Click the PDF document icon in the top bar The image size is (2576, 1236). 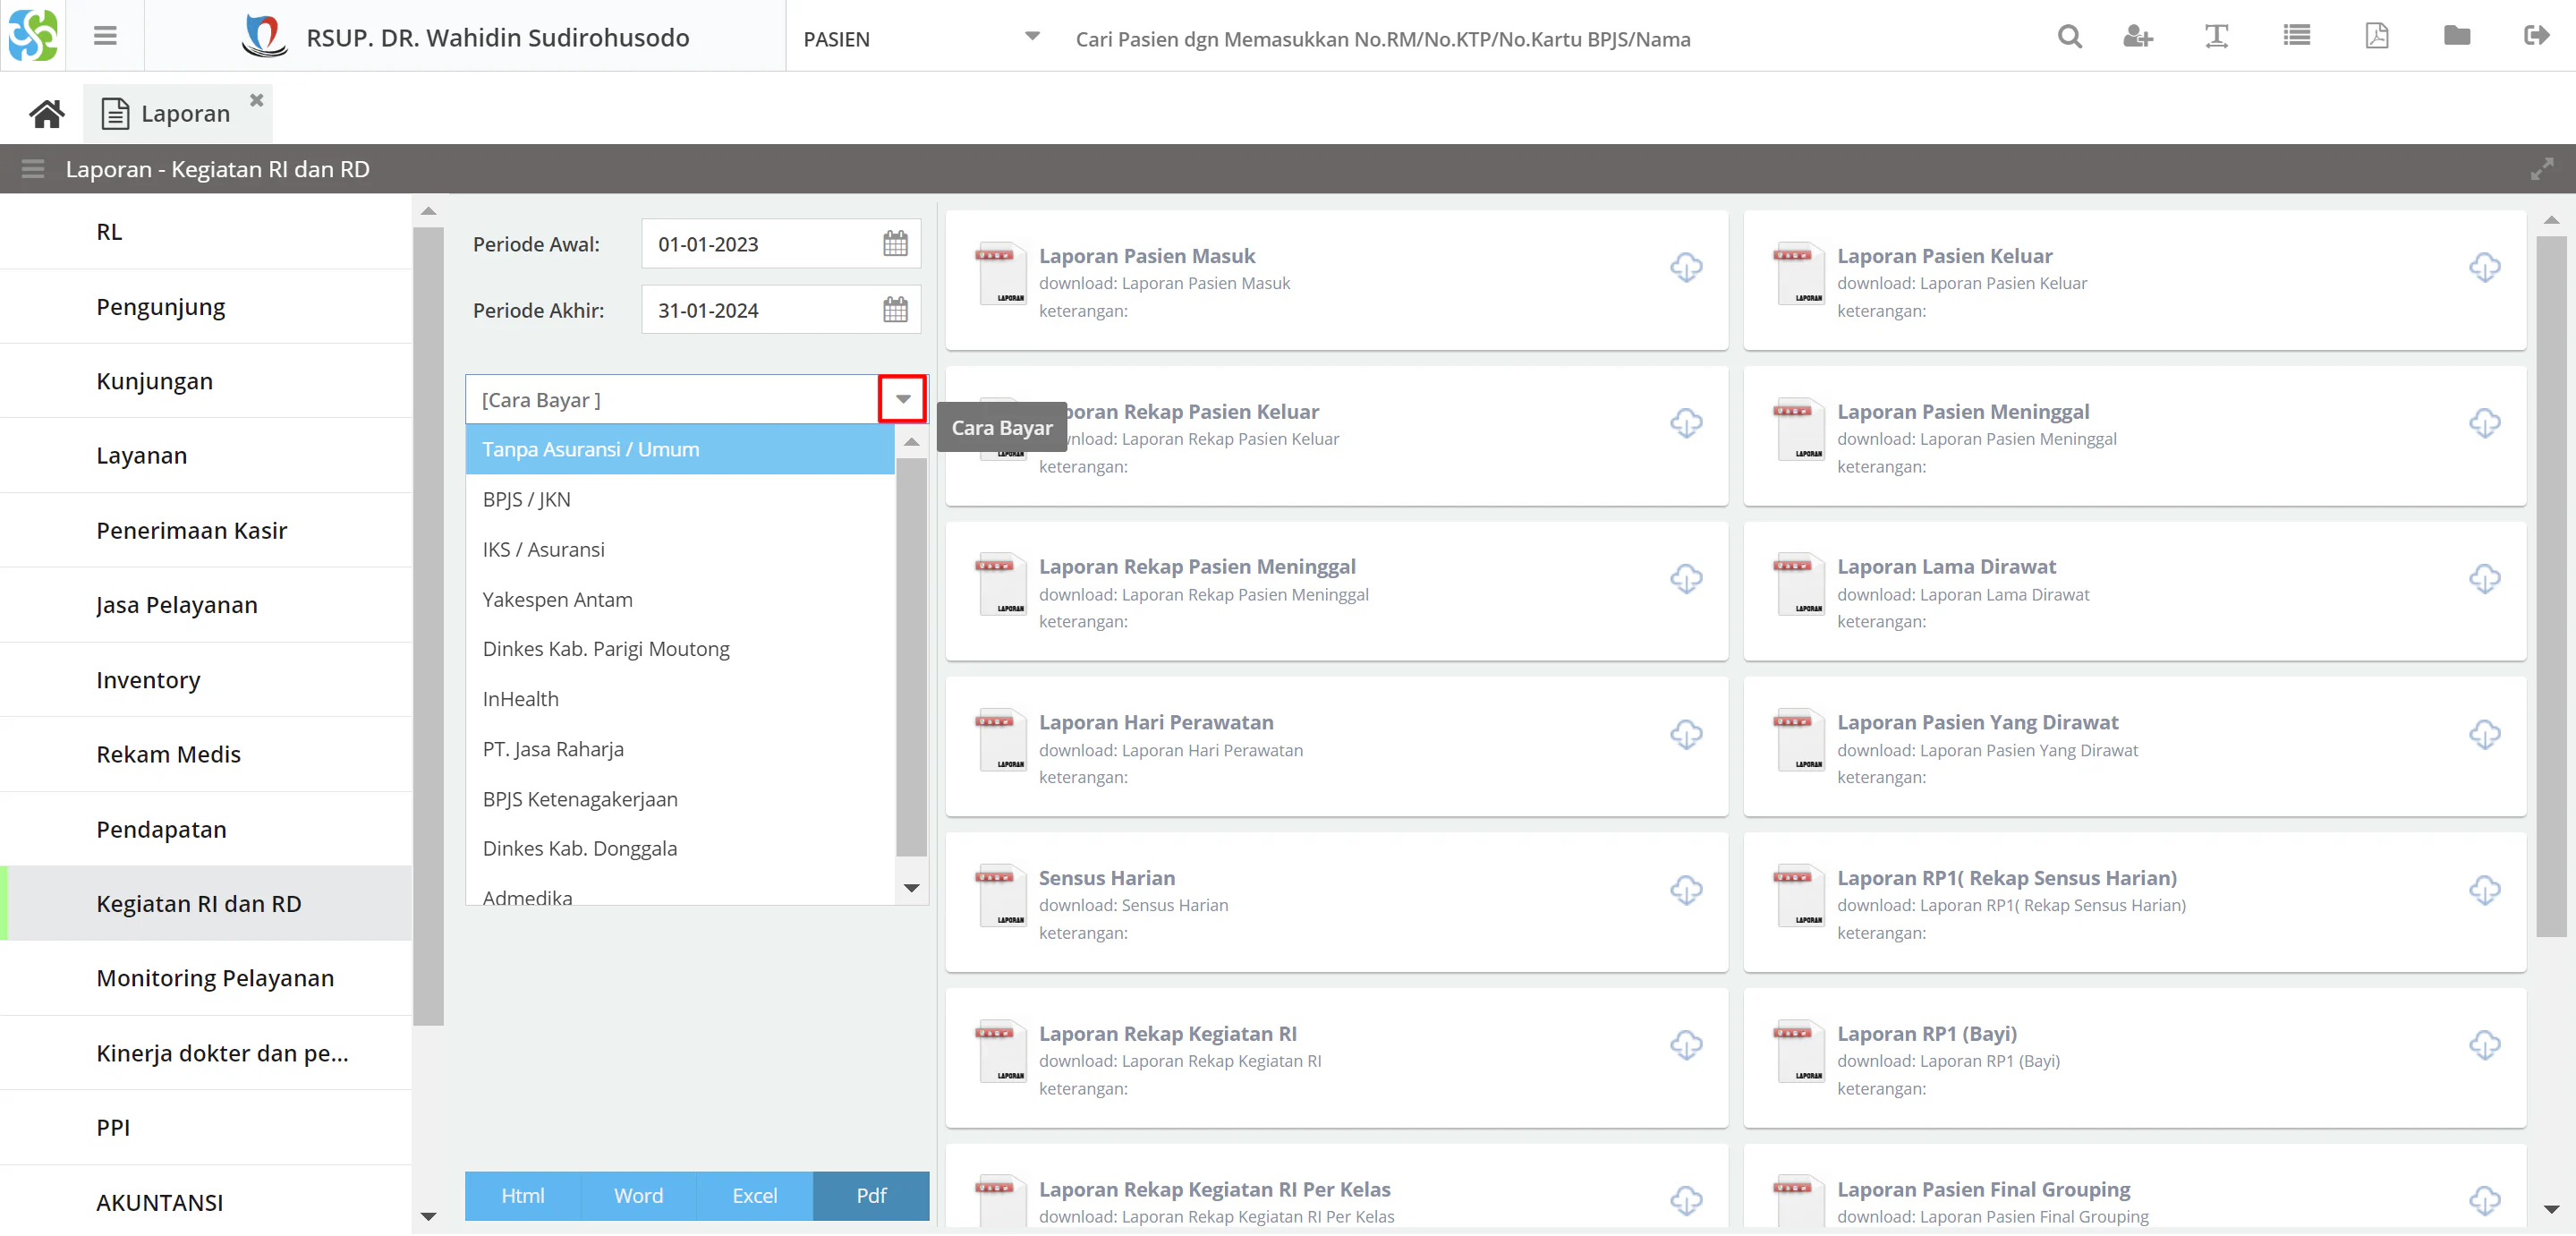point(2377,36)
